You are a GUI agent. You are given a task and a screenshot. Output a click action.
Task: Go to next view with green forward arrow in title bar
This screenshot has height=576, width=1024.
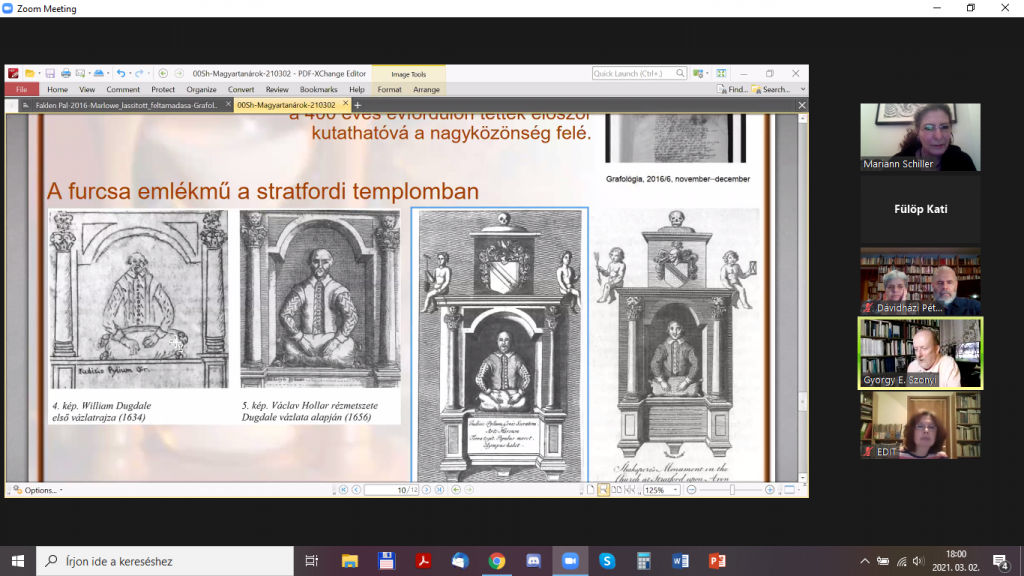pyautogui.click(x=179, y=74)
